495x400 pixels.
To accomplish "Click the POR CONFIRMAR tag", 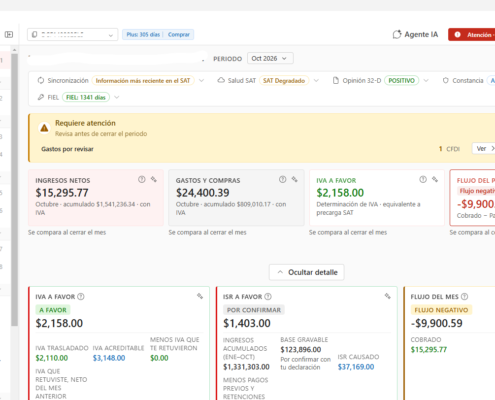I will tap(254, 310).
